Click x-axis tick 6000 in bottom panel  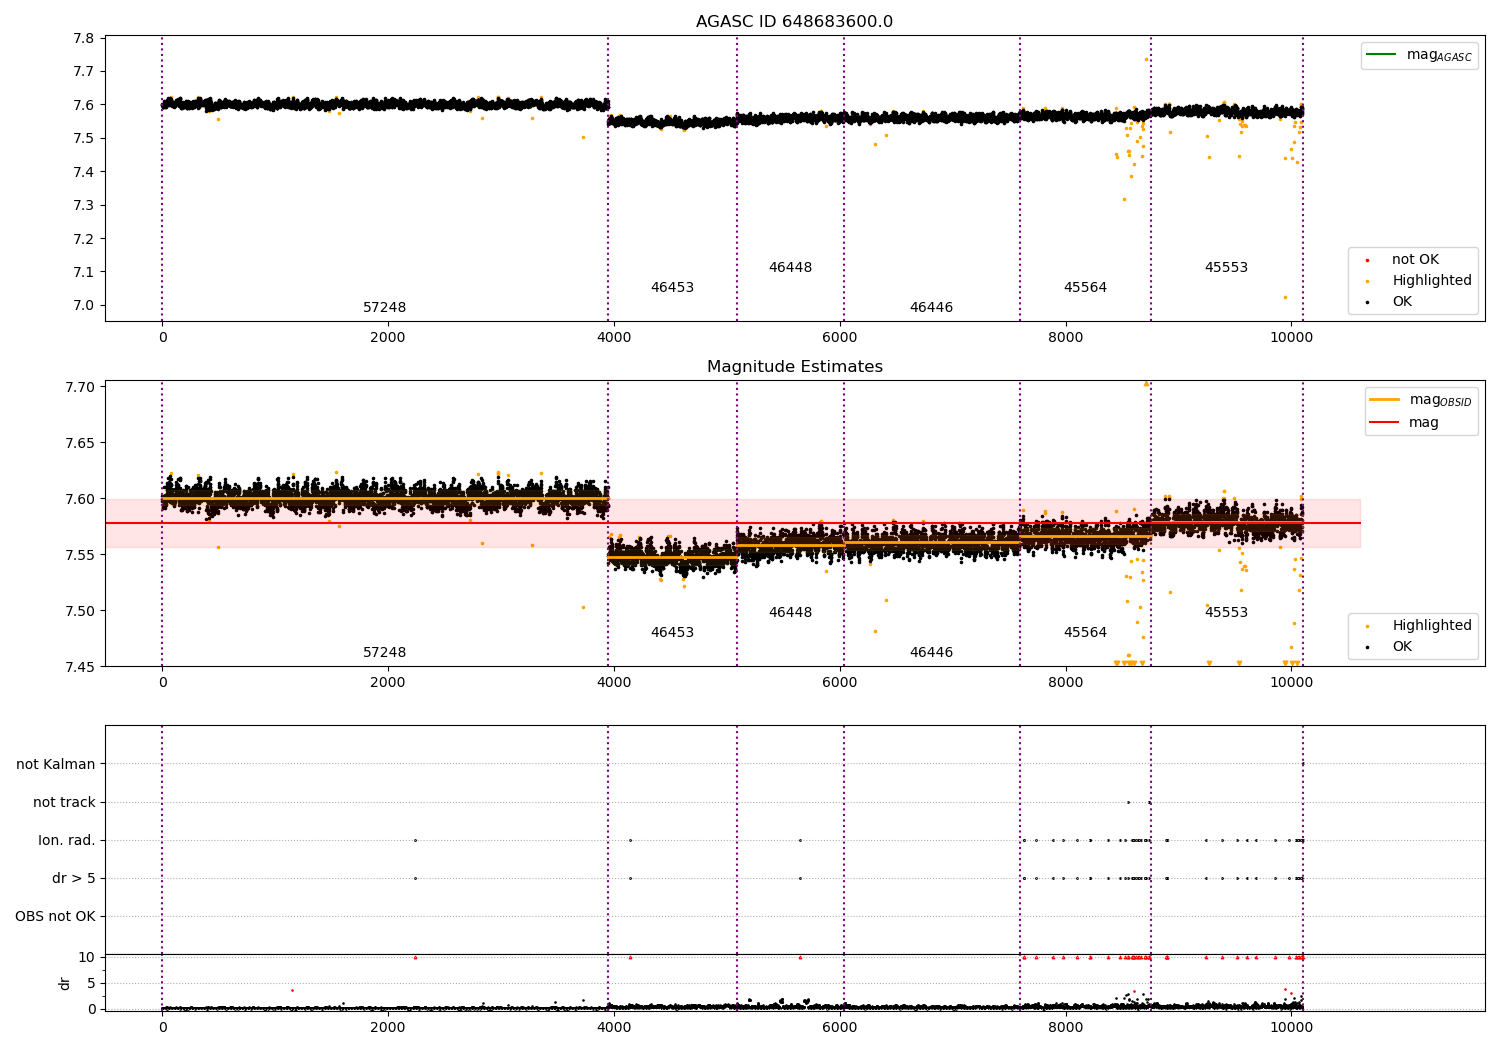pyautogui.click(x=840, y=1027)
